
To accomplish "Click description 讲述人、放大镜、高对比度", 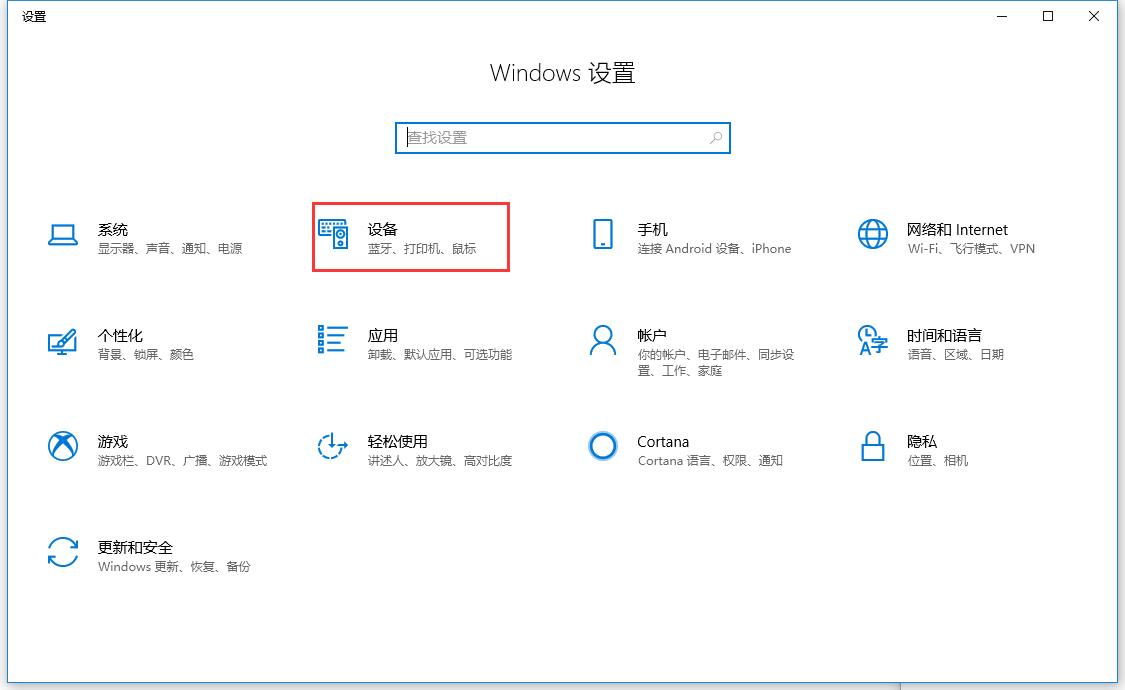I will point(440,461).
